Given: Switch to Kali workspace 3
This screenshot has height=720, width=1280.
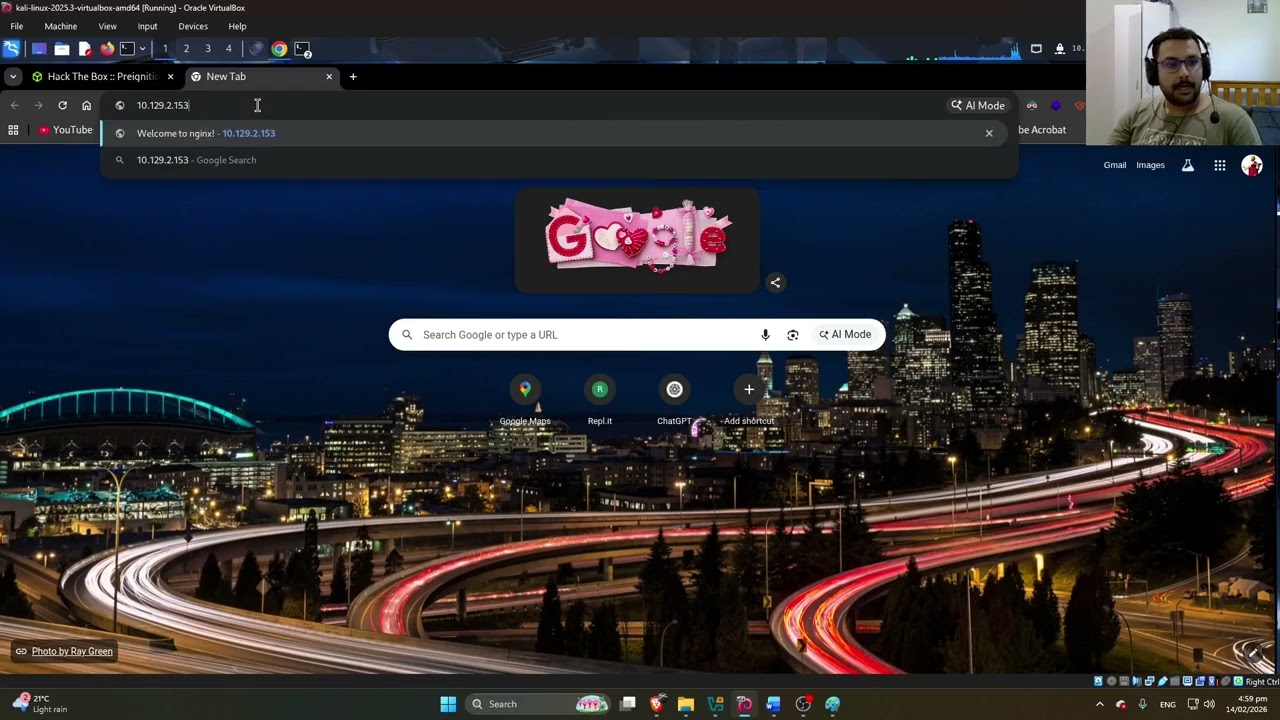Looking at the screenshot, I should click(x=208, y=48).
